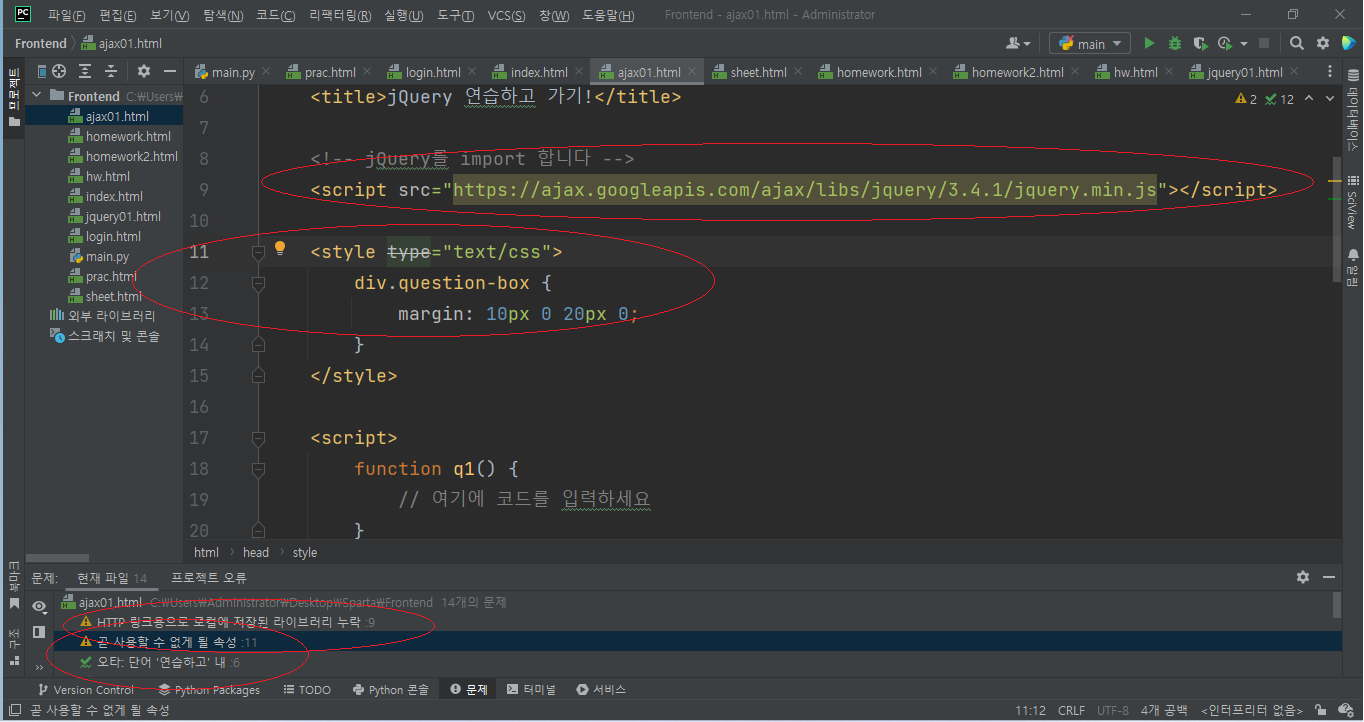The image size is (1364, 722).
Task: Open the Version Control tool window
Action: (x=85, y=690)
